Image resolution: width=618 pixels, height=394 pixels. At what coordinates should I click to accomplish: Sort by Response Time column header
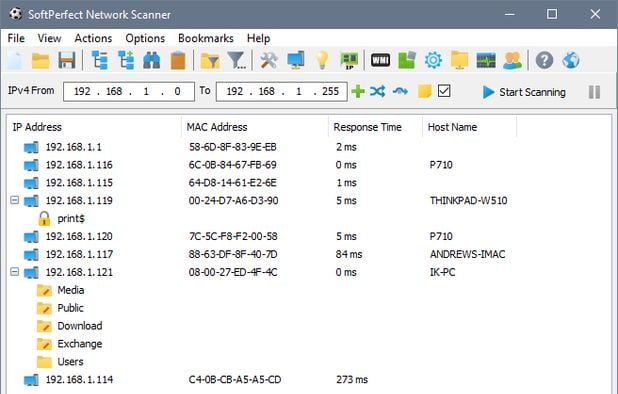click(375, 127)
